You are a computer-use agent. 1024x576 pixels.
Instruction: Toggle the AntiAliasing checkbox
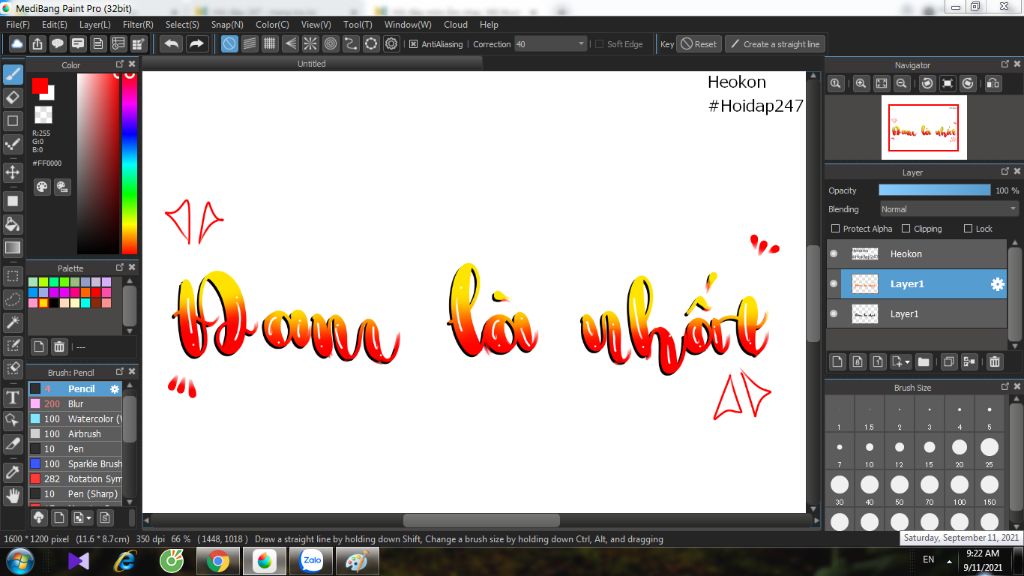pos(413,44)
